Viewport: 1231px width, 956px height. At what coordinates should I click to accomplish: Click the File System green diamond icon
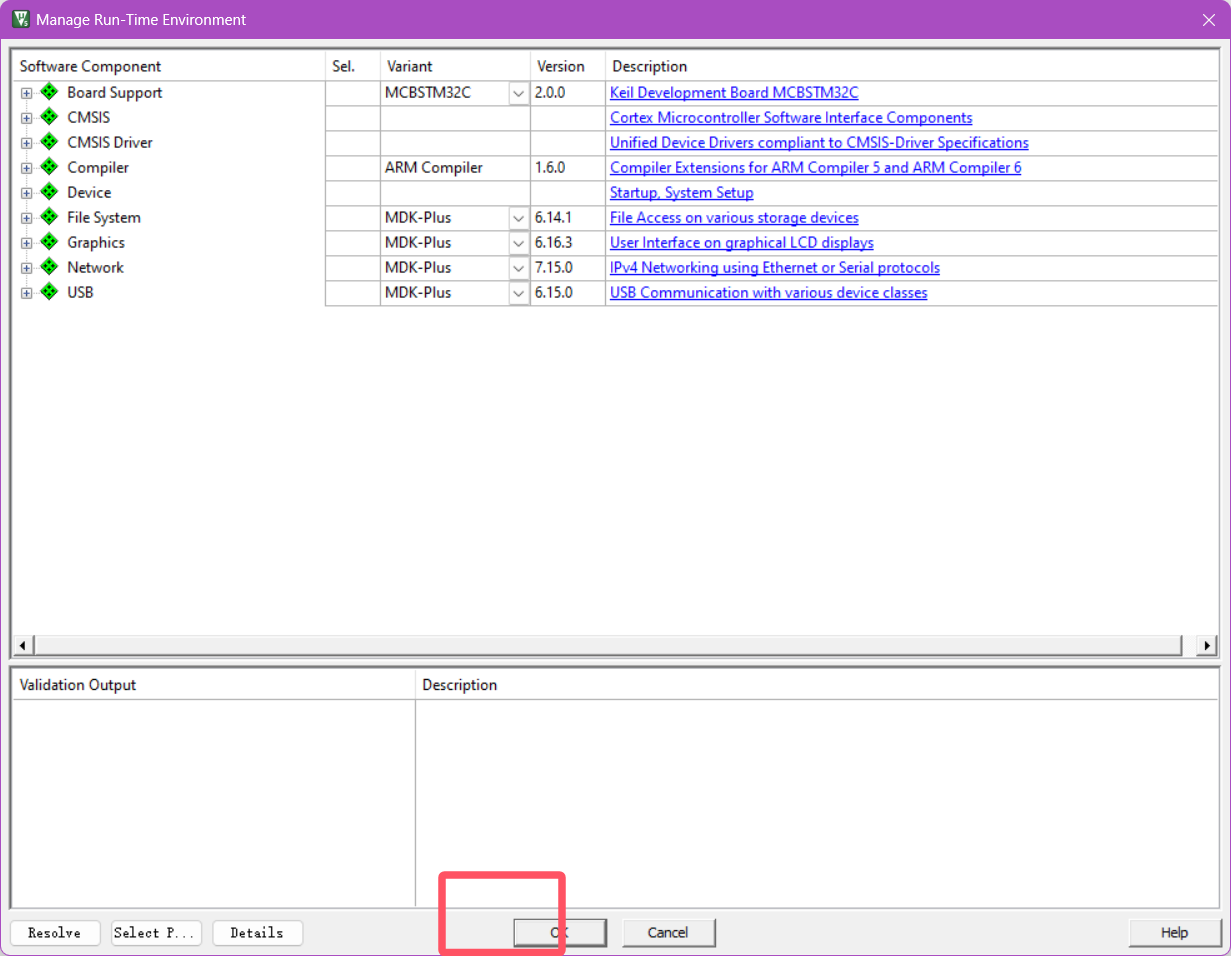pyautogui.click(x=49, y=217)
